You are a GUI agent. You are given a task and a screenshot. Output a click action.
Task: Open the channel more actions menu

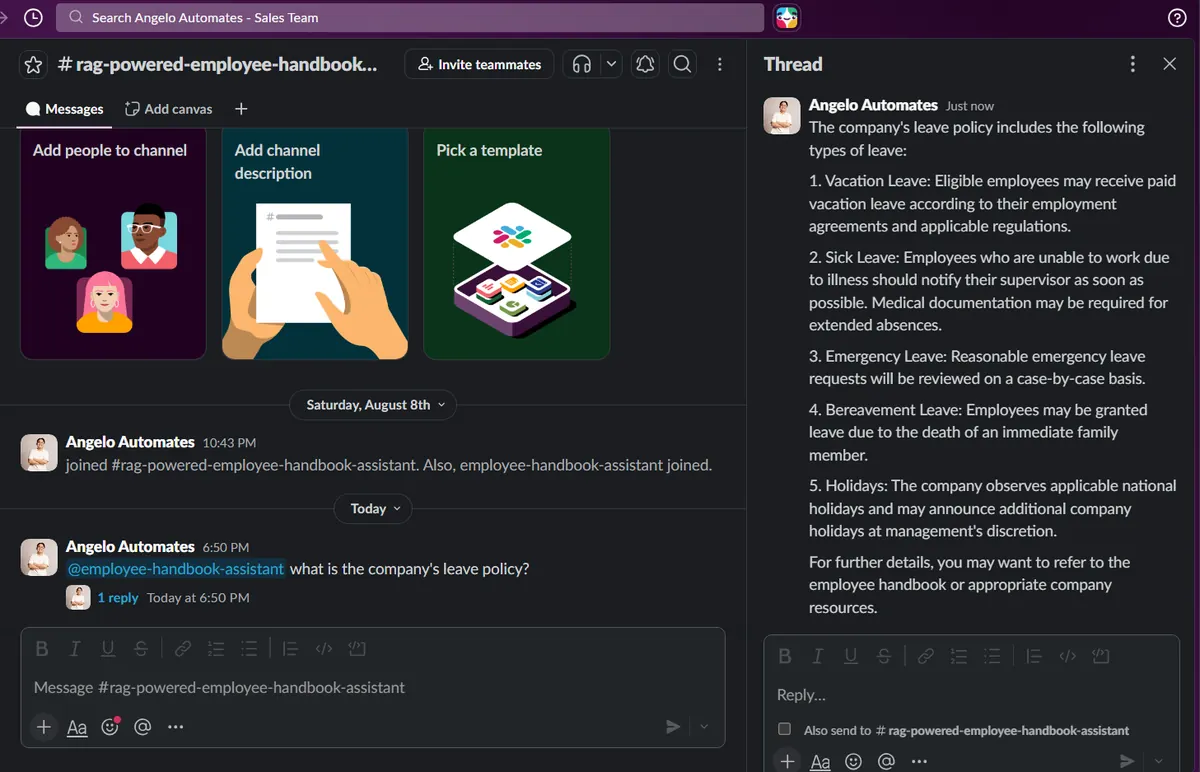tap(720, 64)
